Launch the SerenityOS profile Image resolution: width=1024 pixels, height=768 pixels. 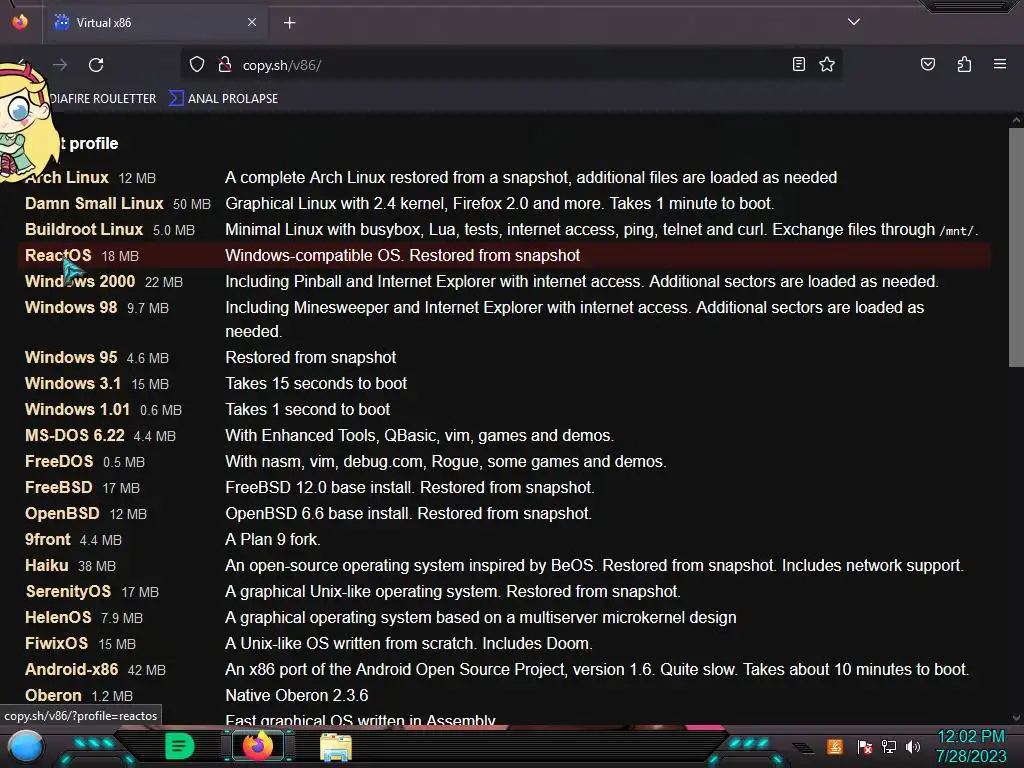click(x=68, y=592)
